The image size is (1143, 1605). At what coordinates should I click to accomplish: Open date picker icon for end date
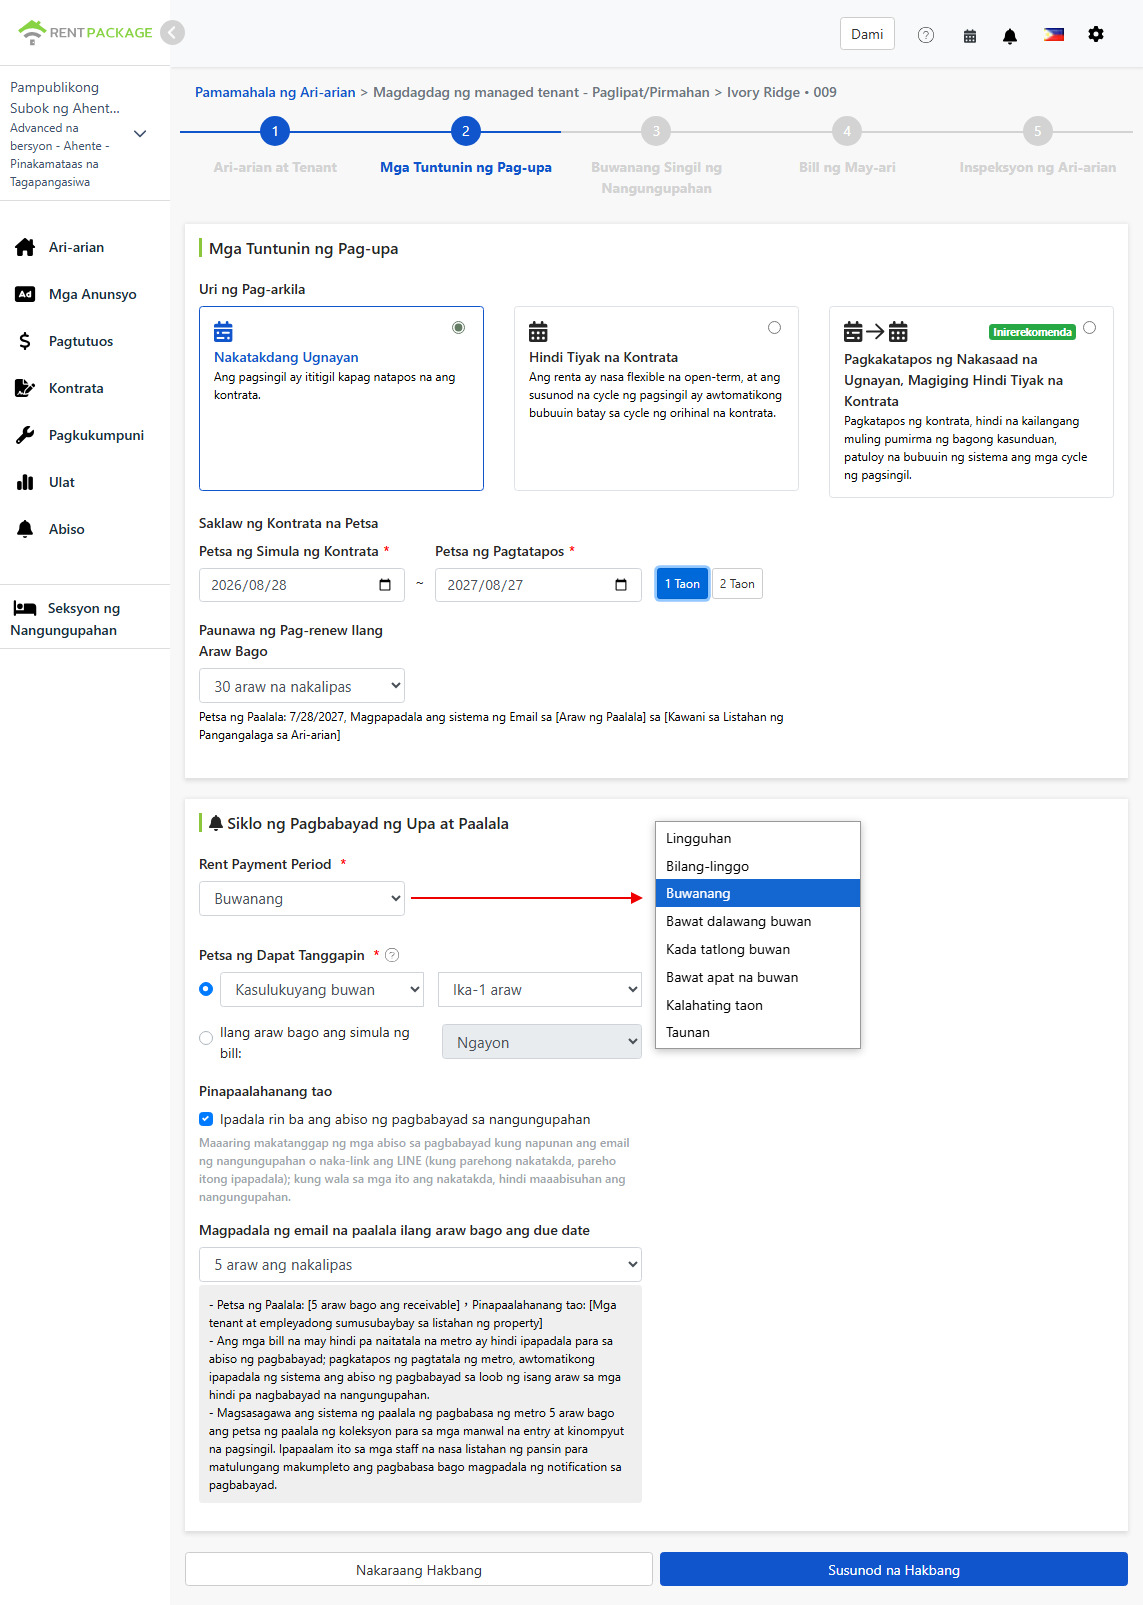pos(621,585)
